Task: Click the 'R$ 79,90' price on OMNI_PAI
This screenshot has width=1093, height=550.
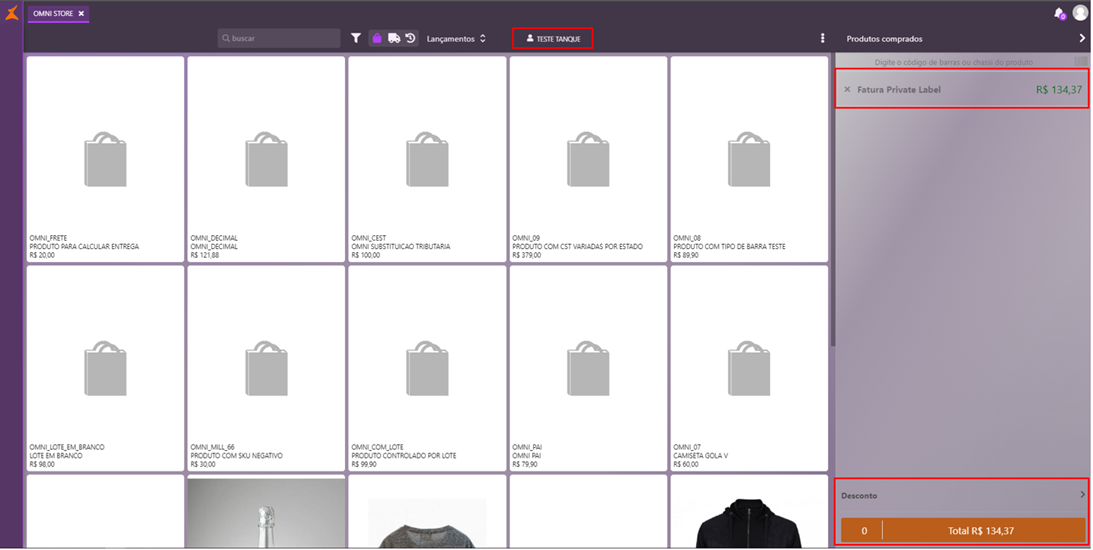Action: point(525,464)
